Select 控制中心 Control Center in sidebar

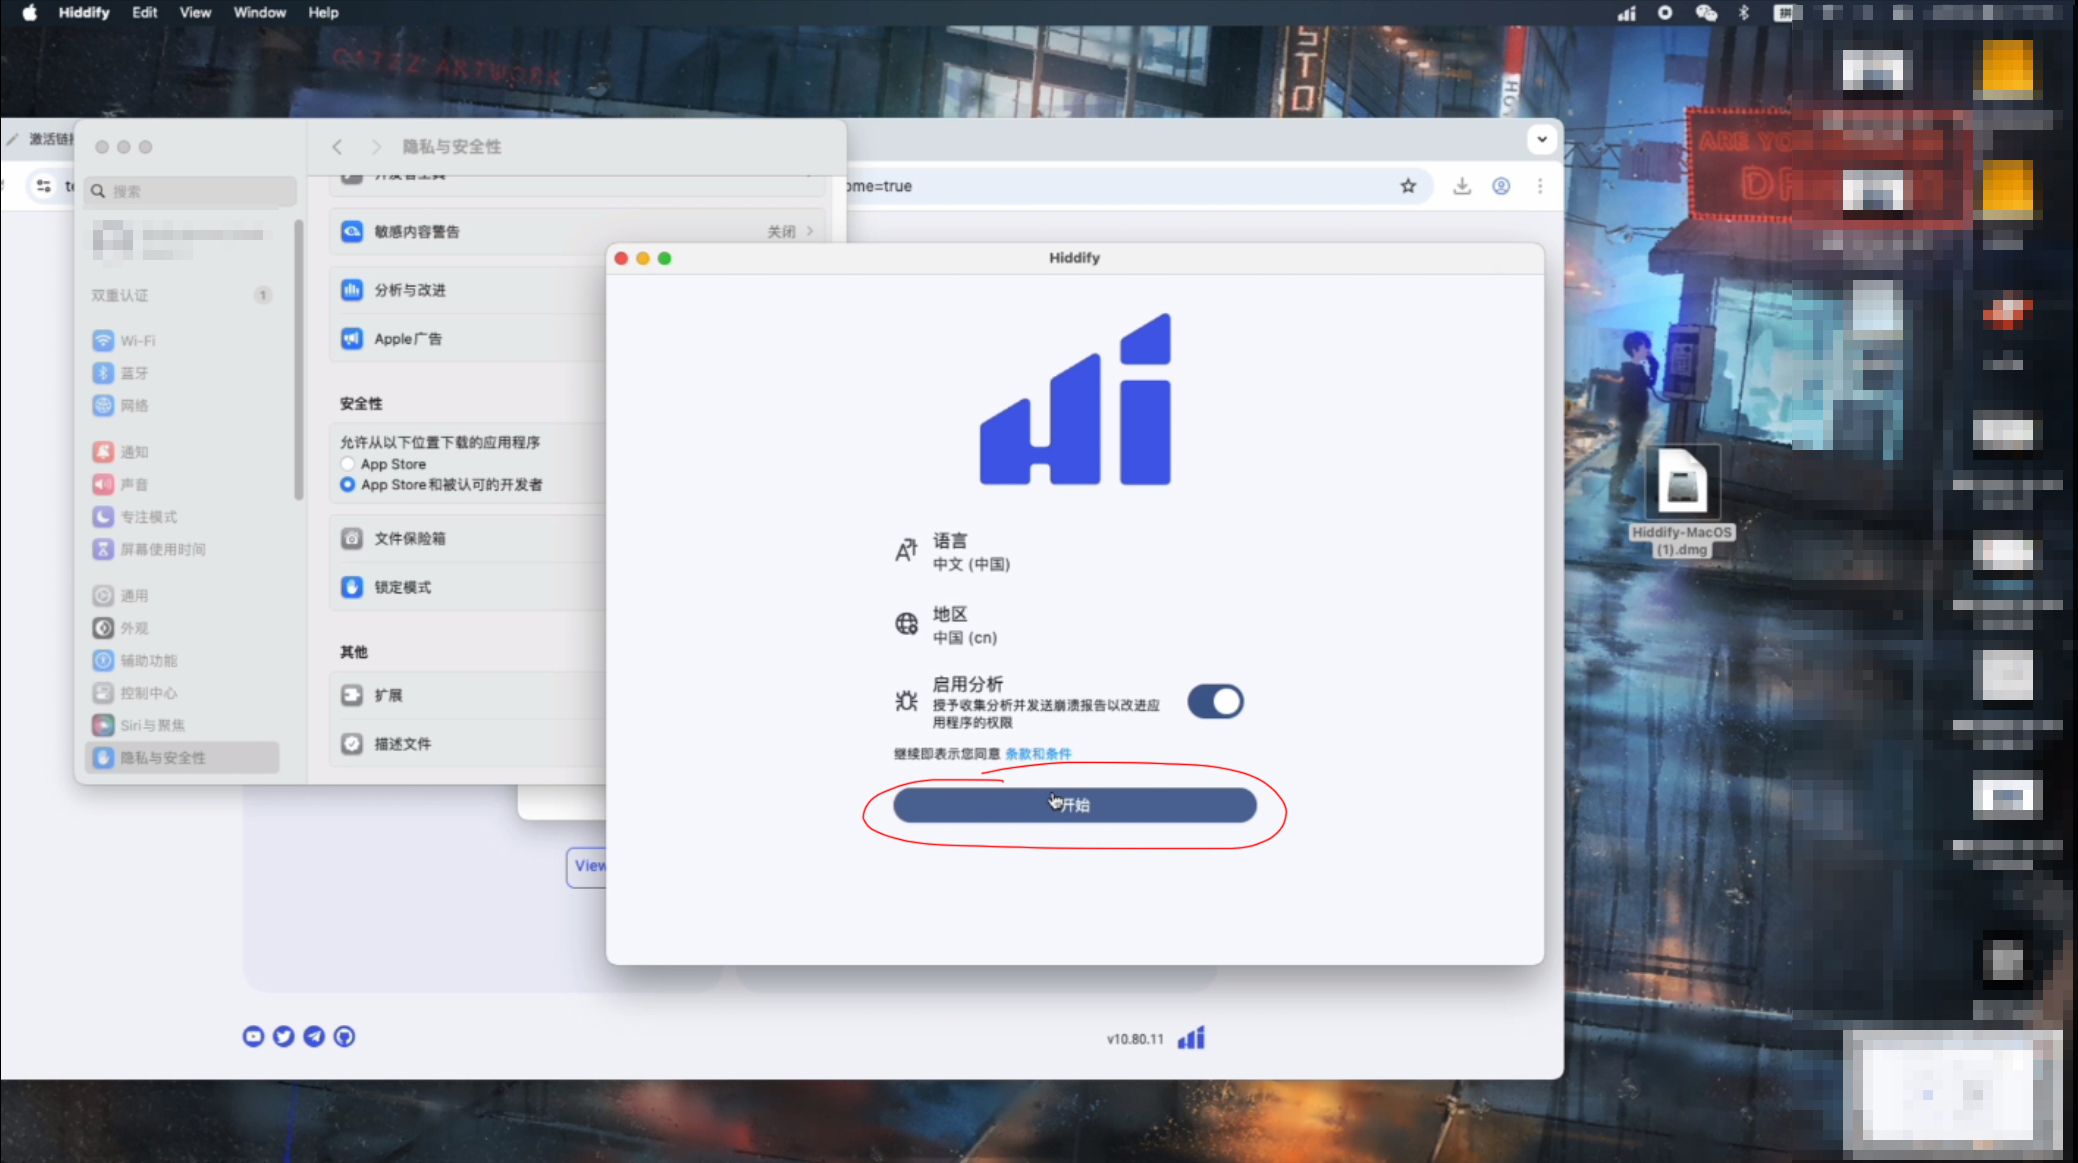coord(182,693)
